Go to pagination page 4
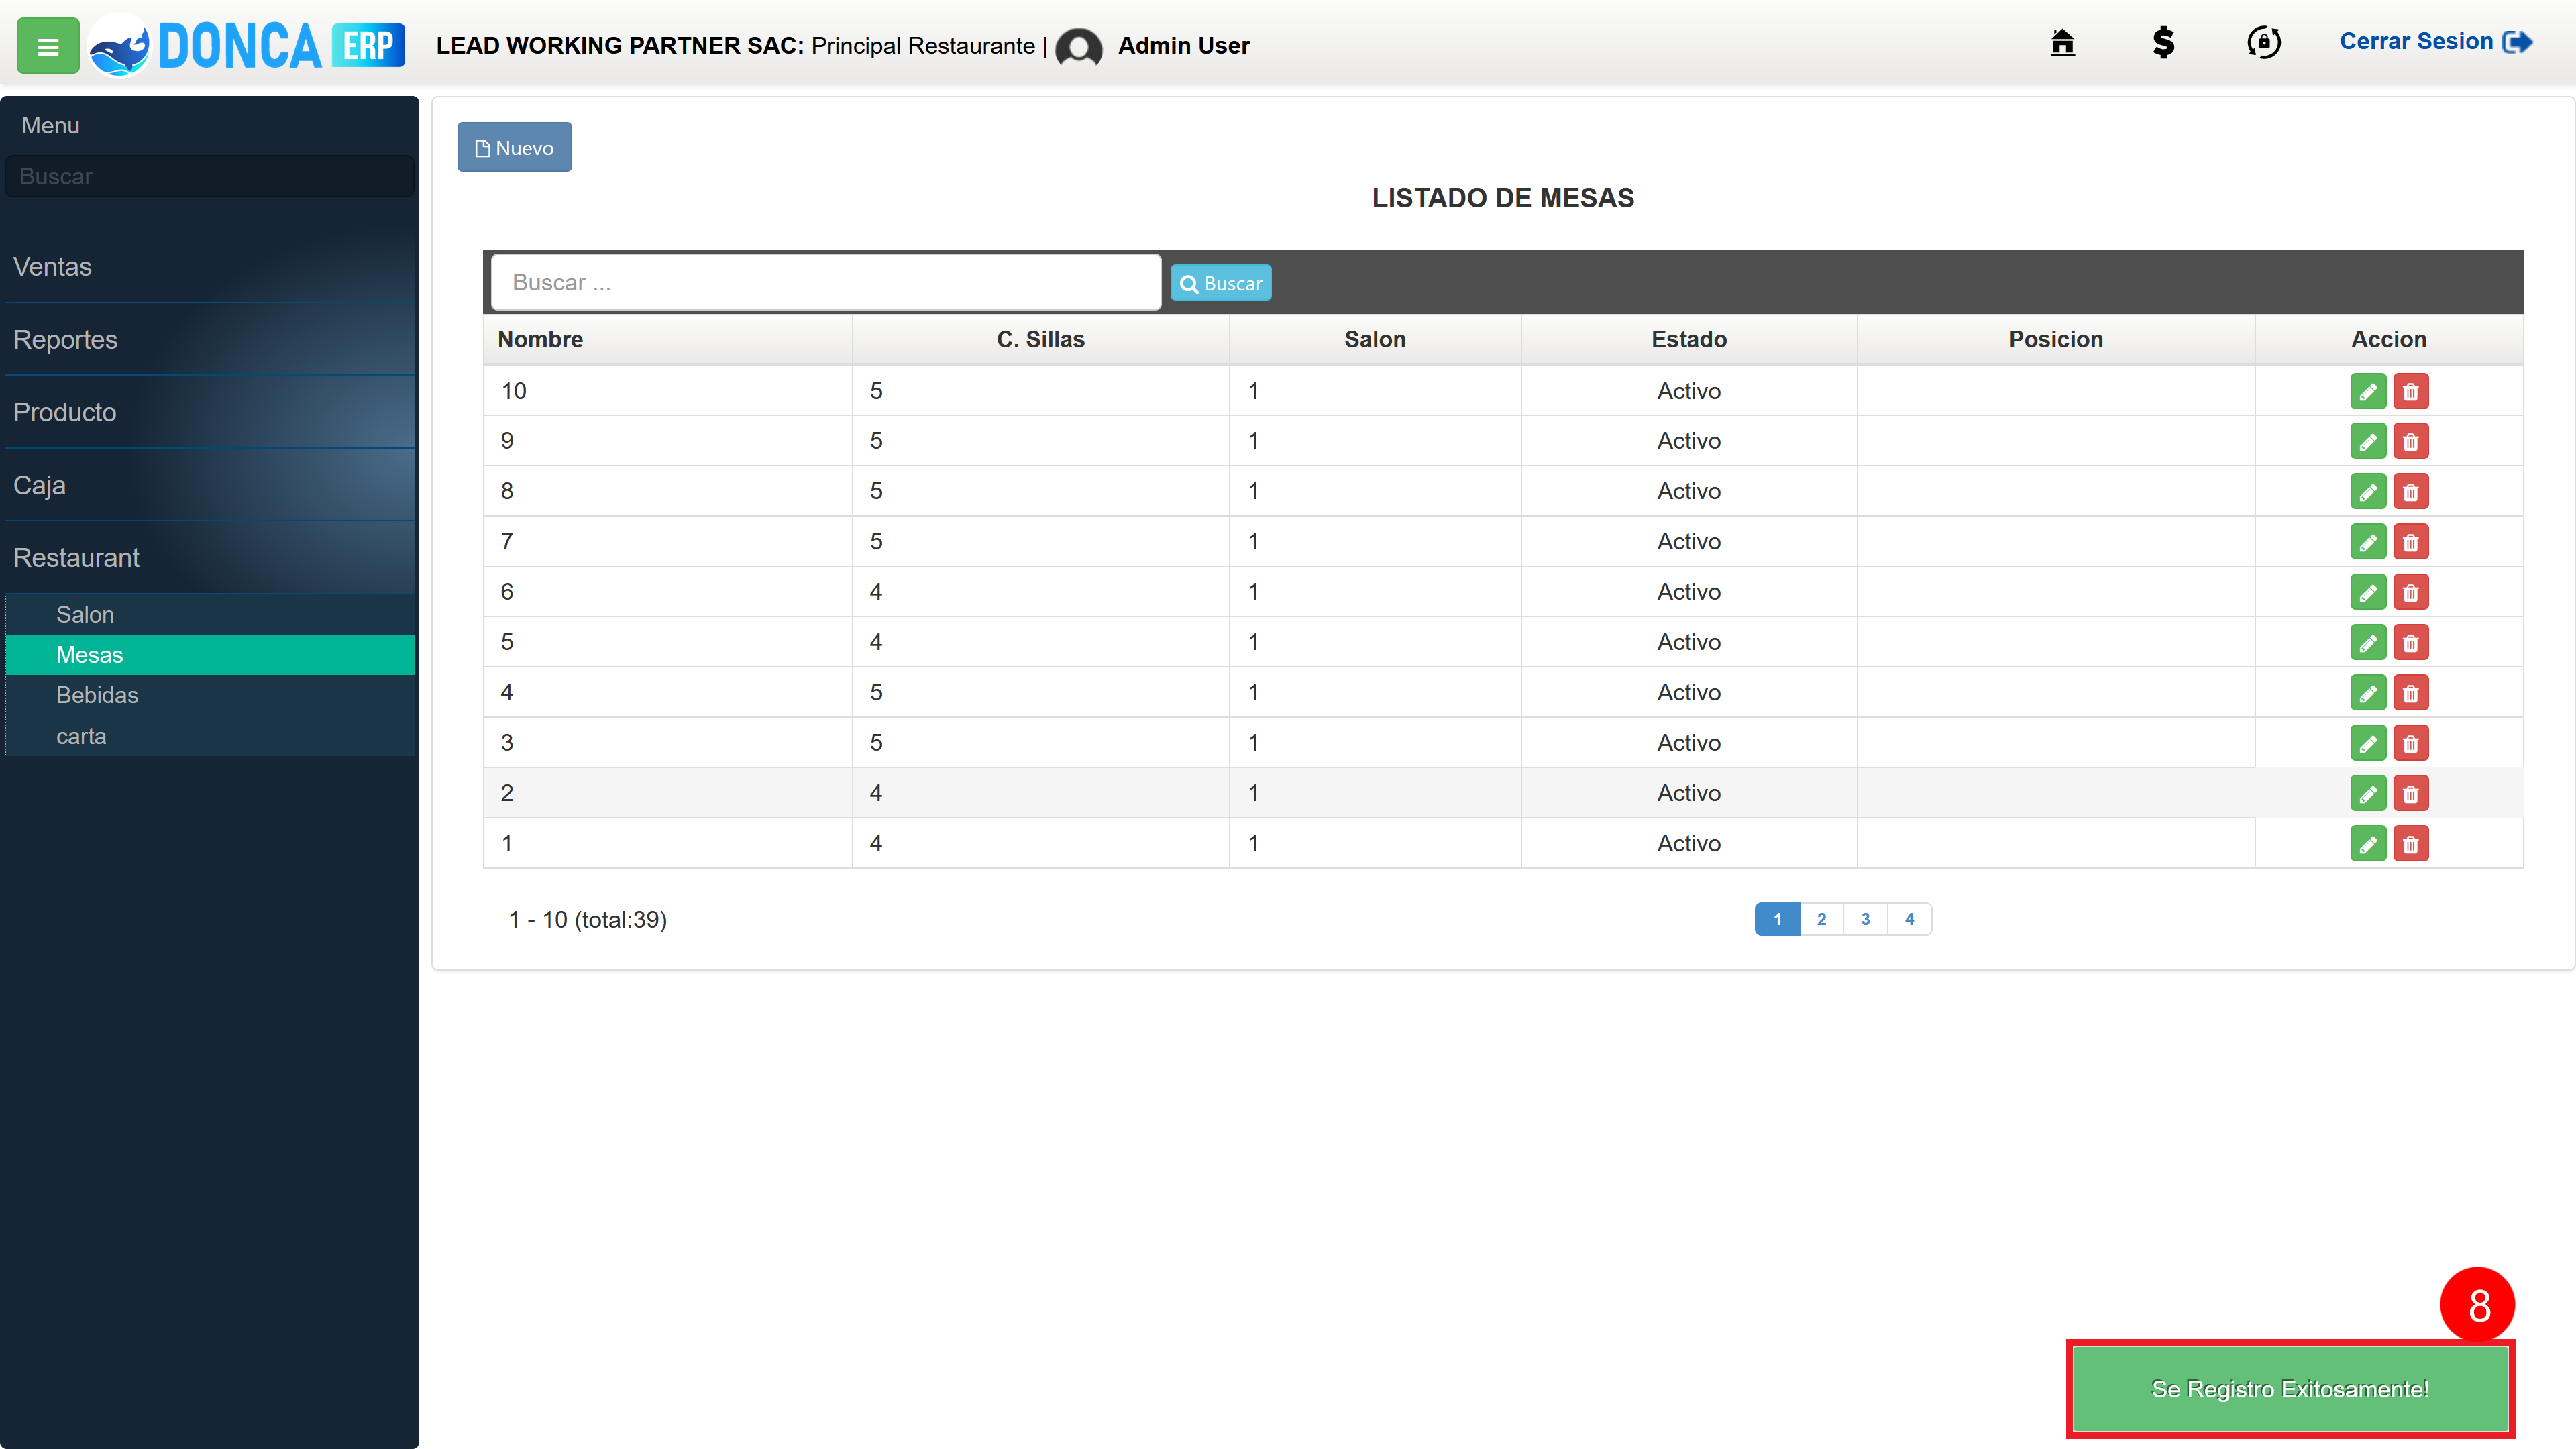 tap(1909, 919)
